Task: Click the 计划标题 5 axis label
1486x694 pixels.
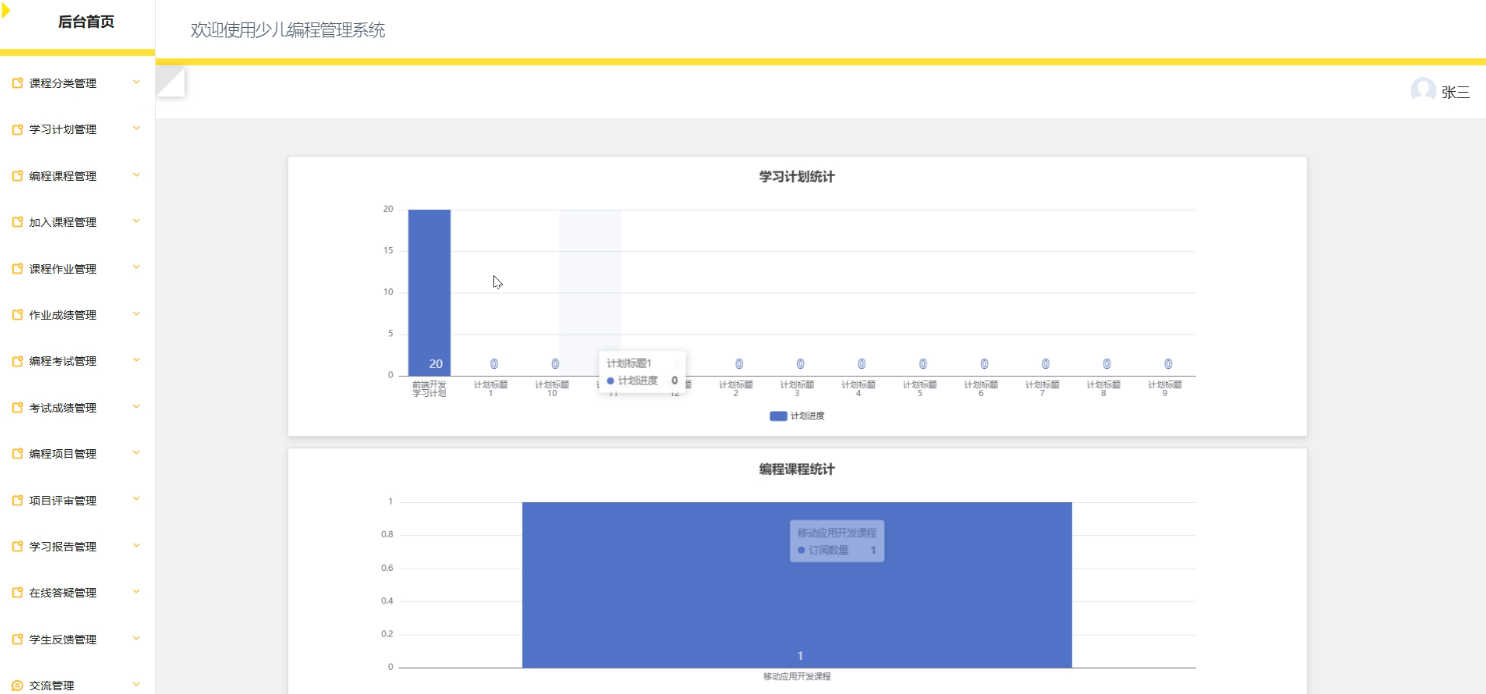Action: coord(920,389)
